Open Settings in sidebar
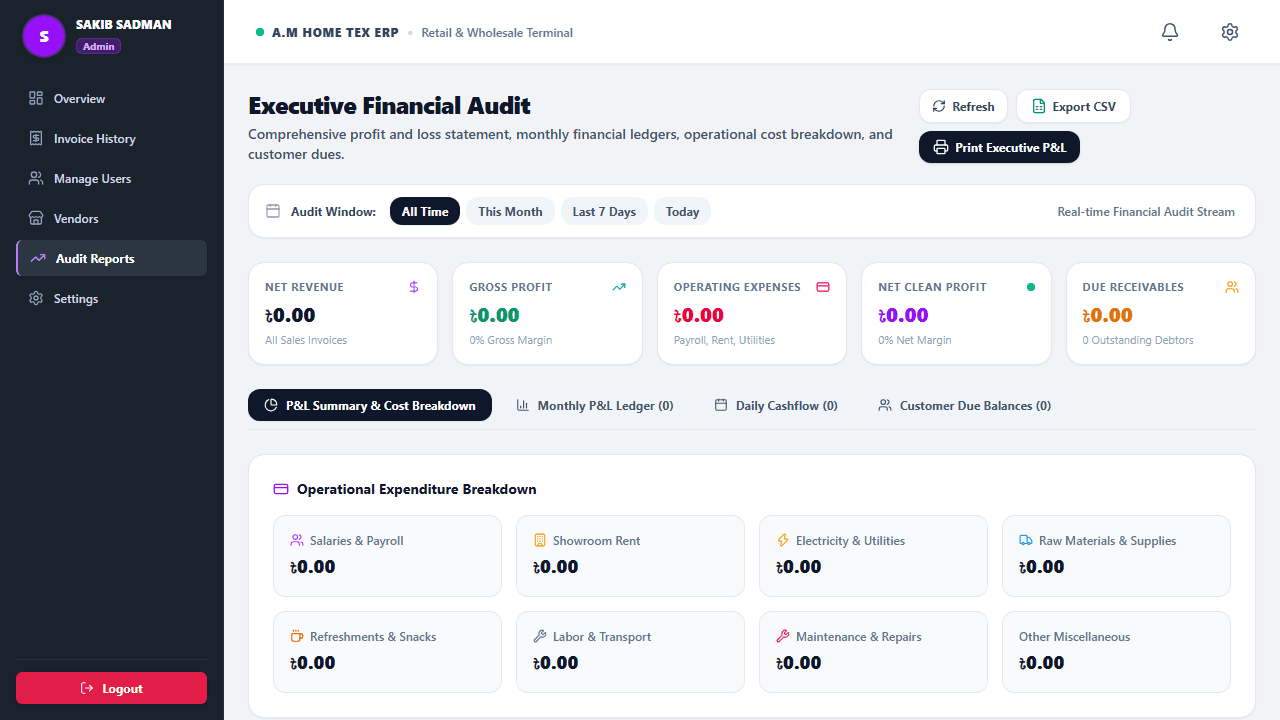This screenshot has height=720, width=1280. (x=112, y=298)
